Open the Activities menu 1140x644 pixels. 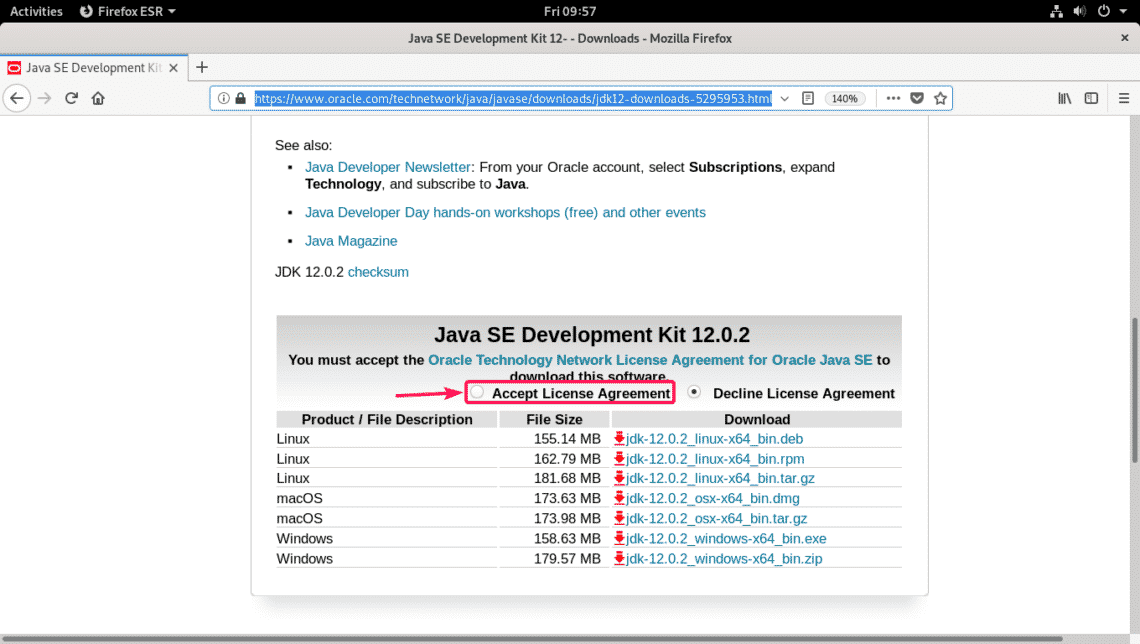36,11
